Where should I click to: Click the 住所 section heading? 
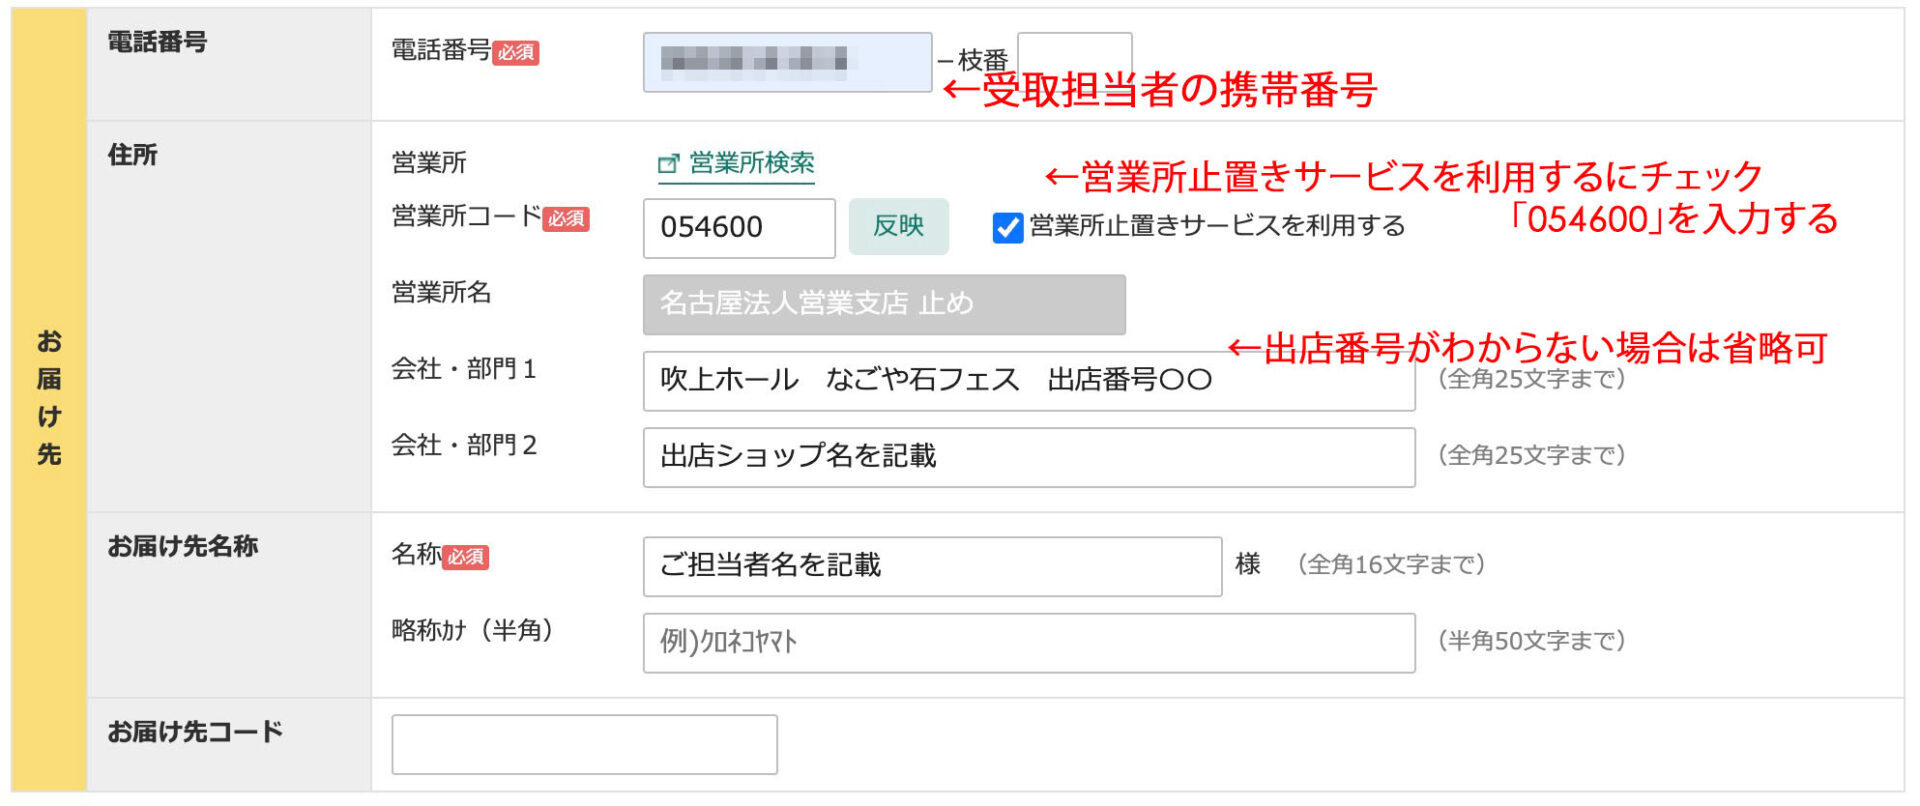coord(133,155)
